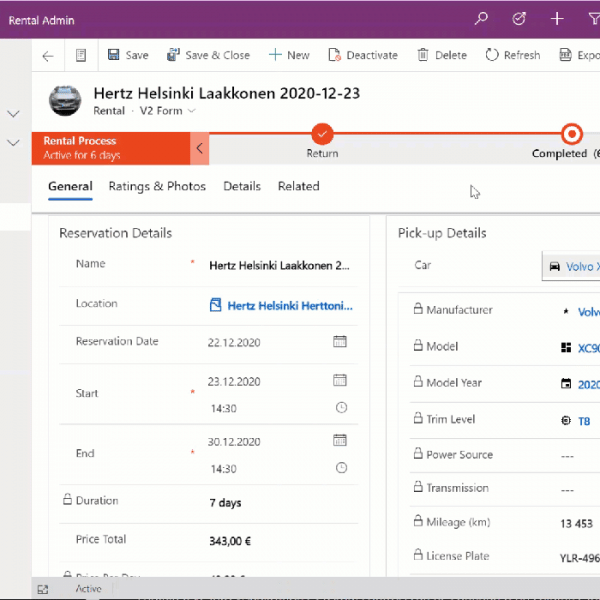This screenshot has width=600, height=600.
Task: Click the Duration lock icon
Action: [67, 499]
